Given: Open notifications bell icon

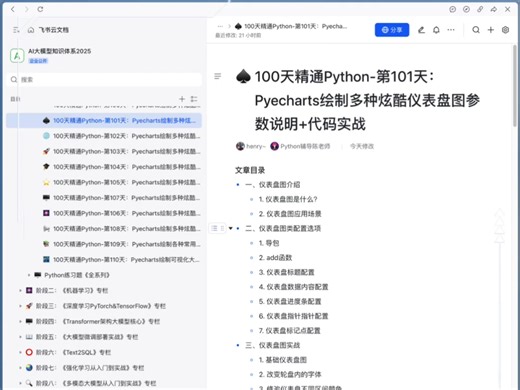Looking at the screenshot, I should coord(436,30).
